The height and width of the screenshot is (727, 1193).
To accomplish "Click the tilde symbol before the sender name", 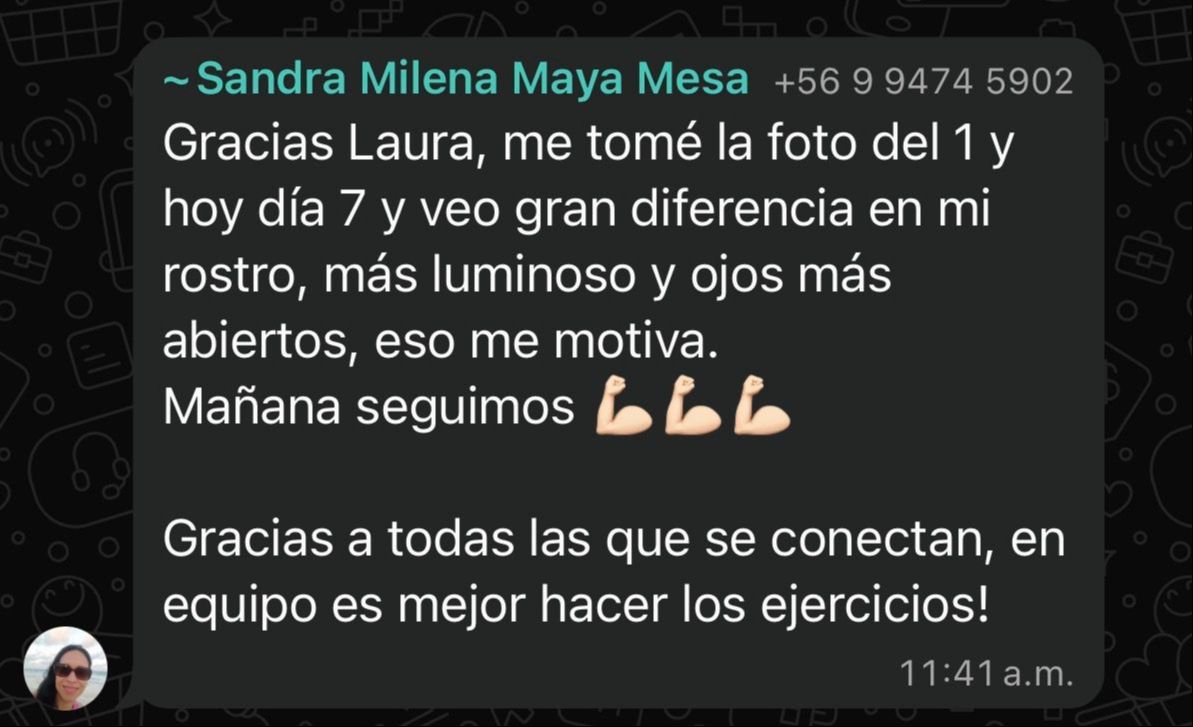I will (177, 80).
